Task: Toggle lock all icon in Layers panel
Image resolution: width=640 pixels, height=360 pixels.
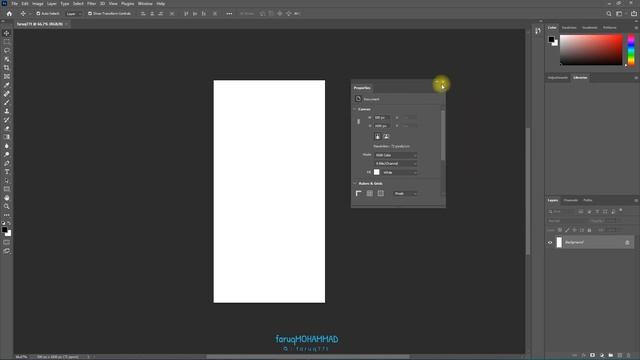Action: tap(589, 230)
